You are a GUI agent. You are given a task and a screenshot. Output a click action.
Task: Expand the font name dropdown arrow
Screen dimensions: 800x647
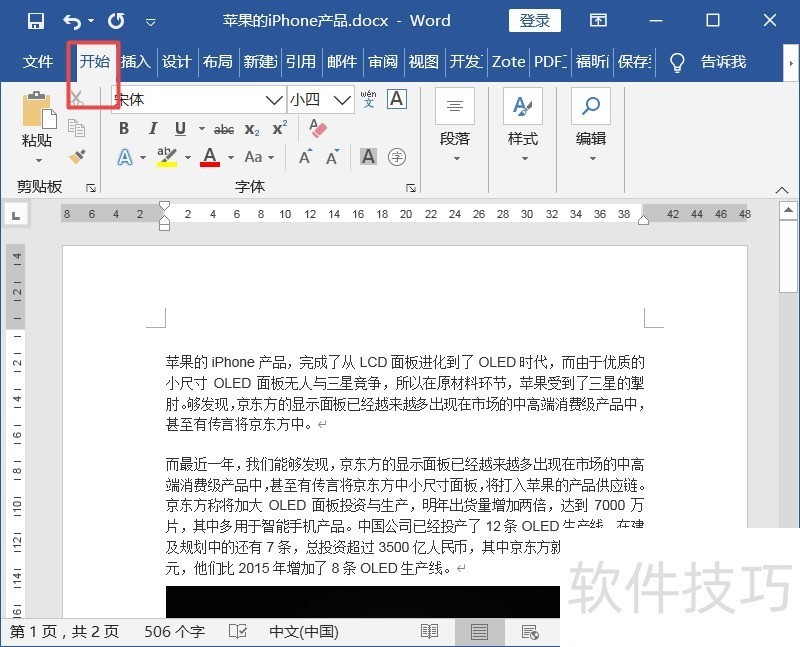click(x=274, y=99)
